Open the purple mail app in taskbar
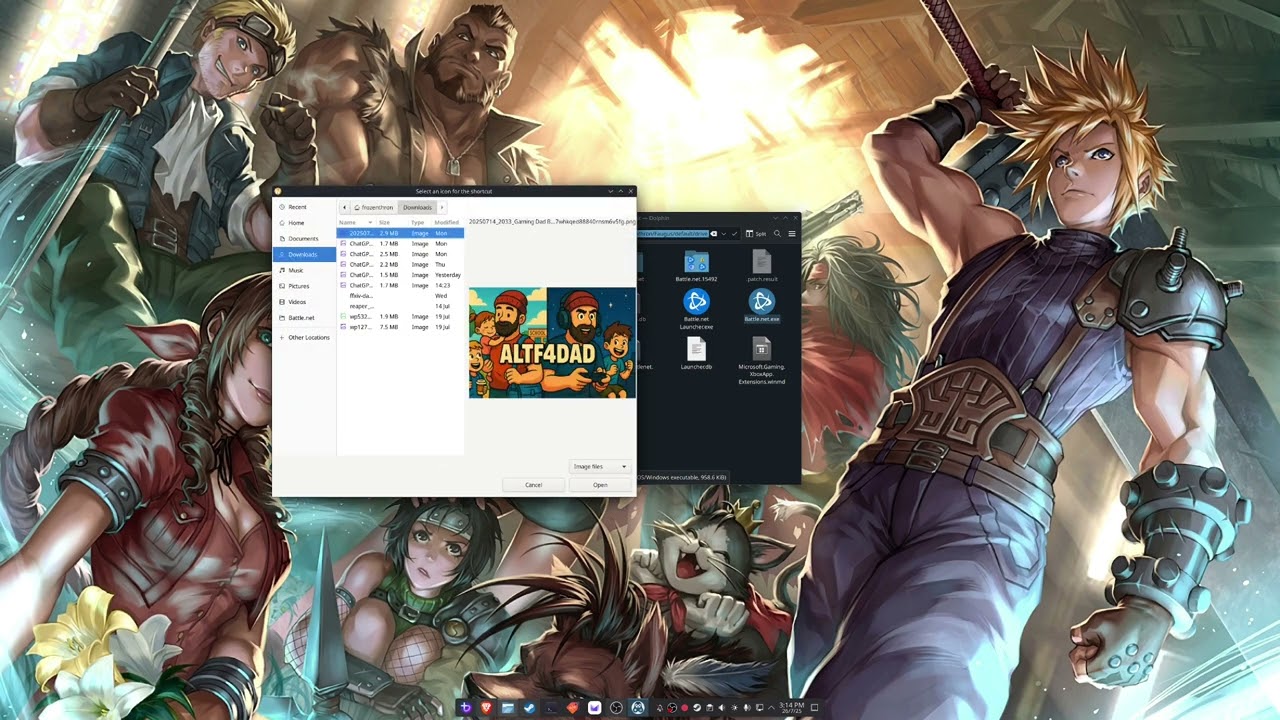 point(595,707)
